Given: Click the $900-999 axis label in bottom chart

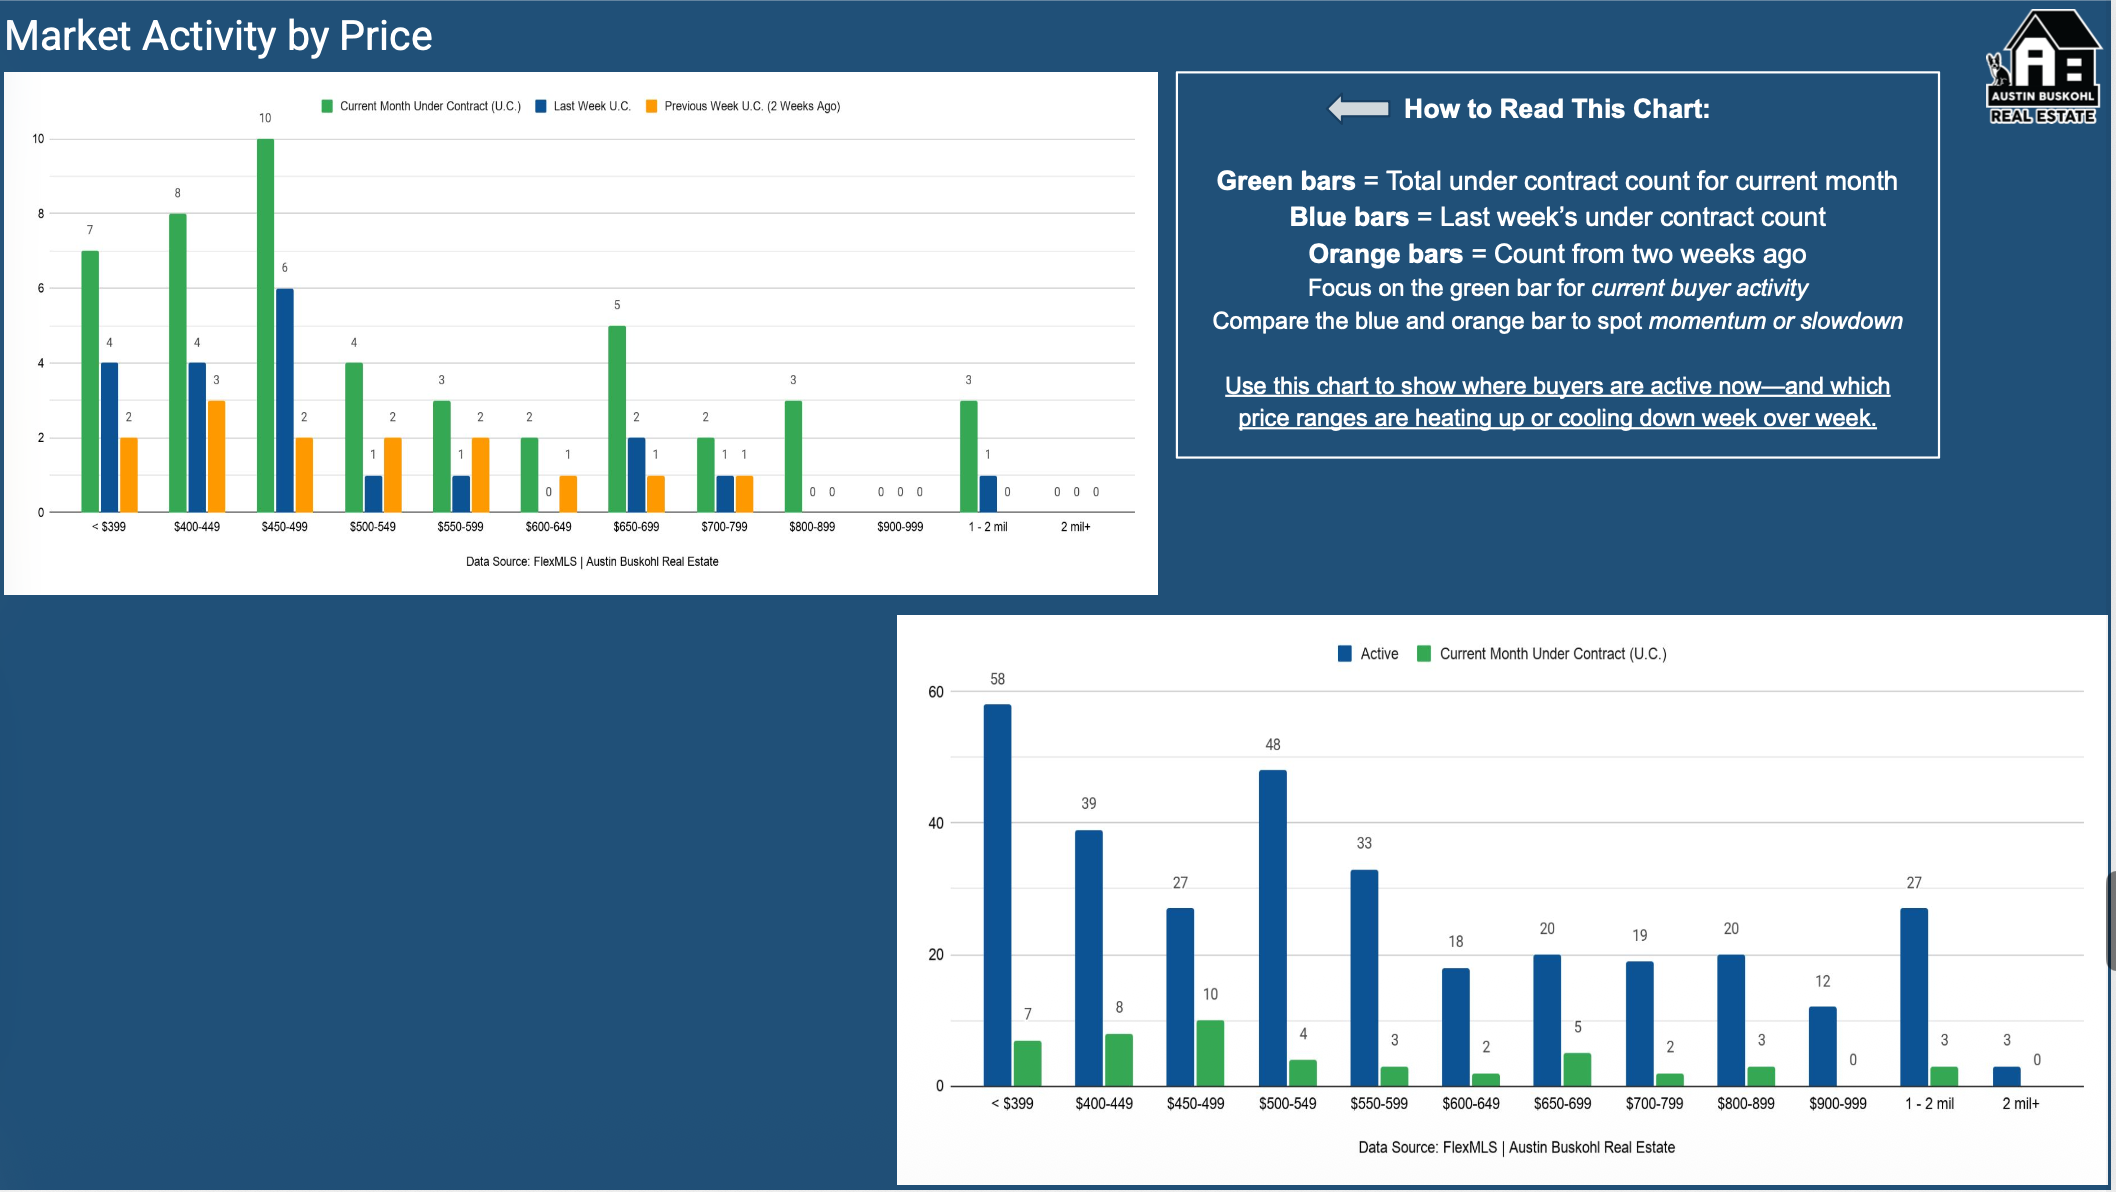Looking at the screenshot, I should tap(1837, 1104).
